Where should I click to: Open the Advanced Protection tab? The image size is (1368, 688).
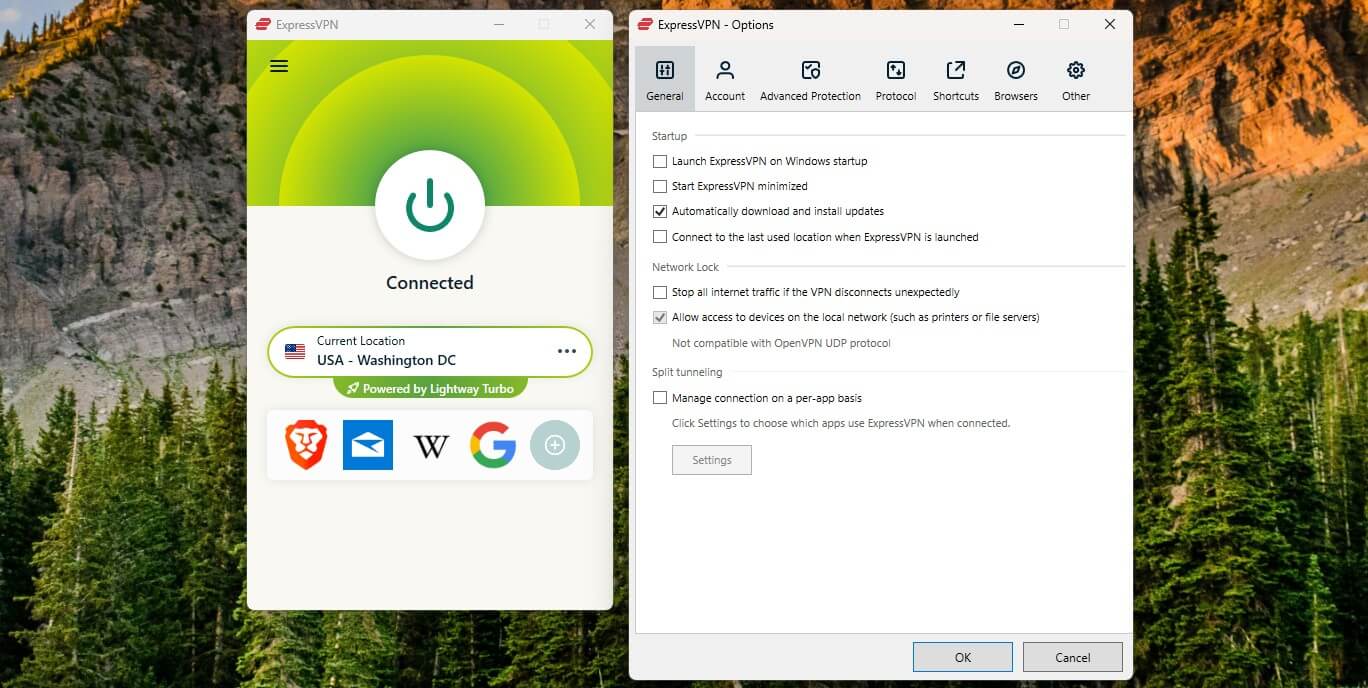(x=810, y=80)
